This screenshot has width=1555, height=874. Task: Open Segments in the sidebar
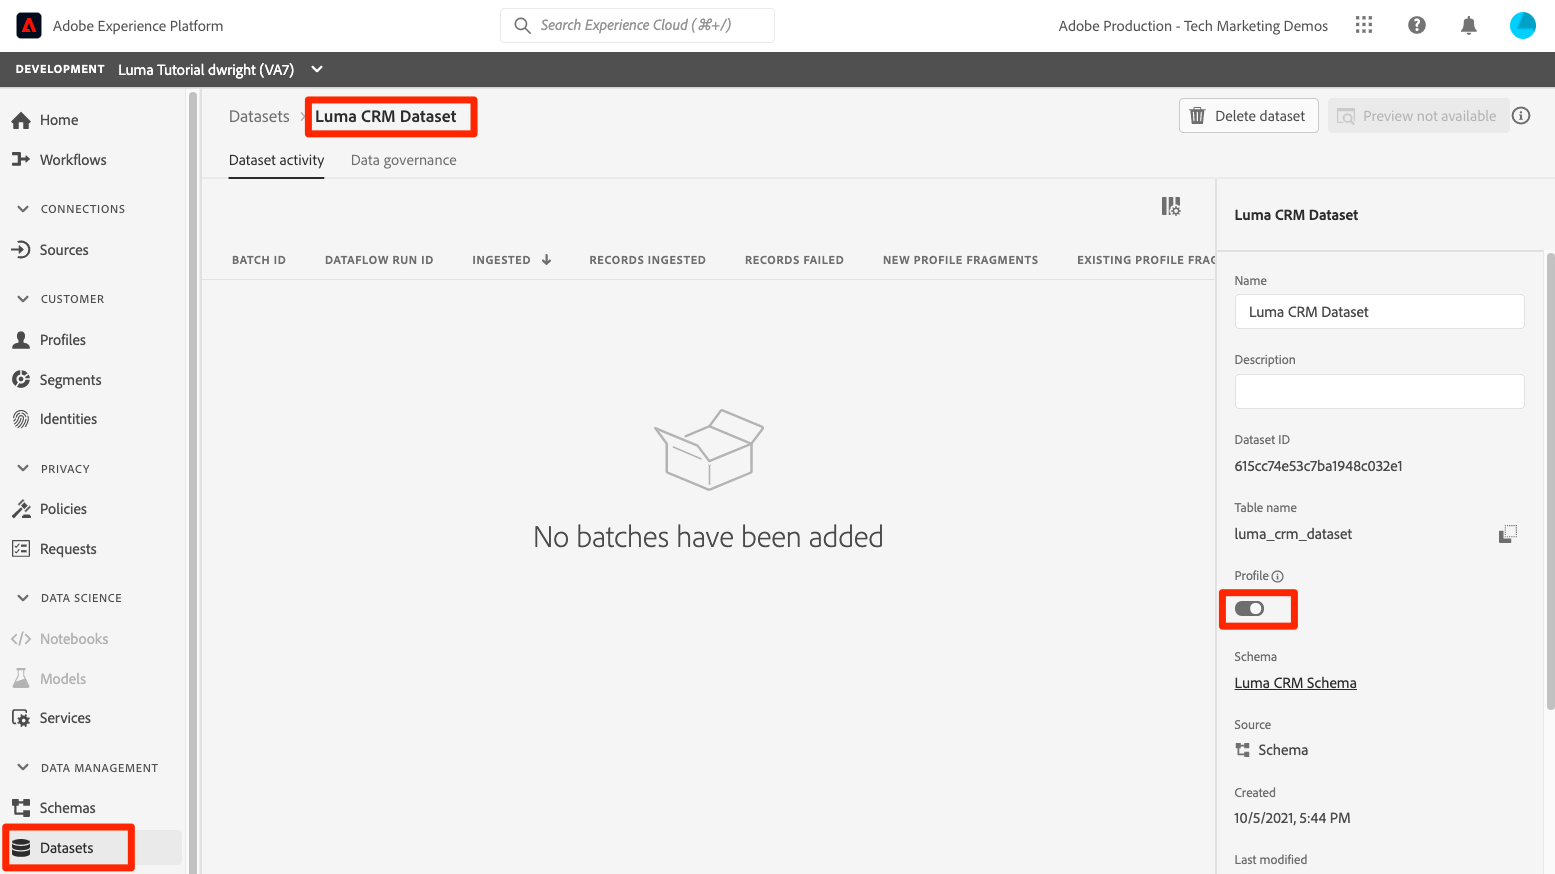(70, 380)
